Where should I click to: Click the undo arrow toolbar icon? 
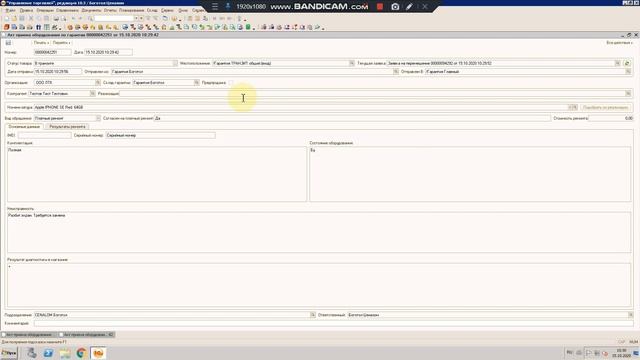pos(73,19)
